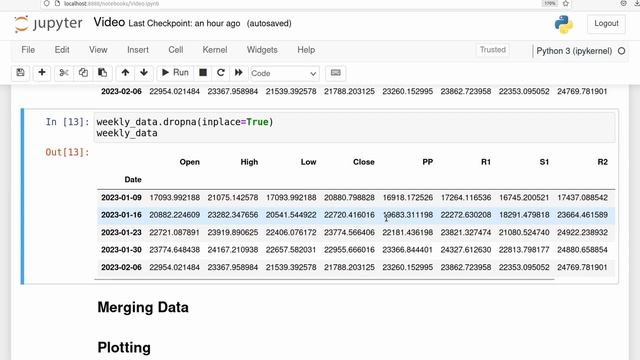Select the 2023-01-23 row label
Screen dimensions: 640x360
click(x=121, y=232)
